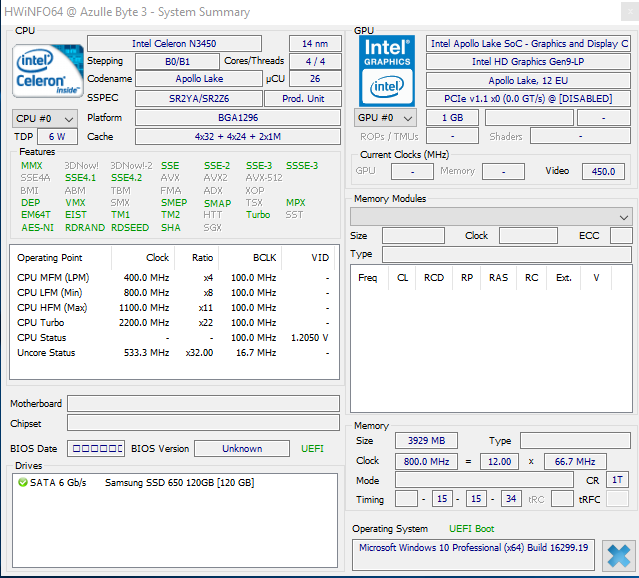Select the CPU LFM (Min) row

point(174,293)
